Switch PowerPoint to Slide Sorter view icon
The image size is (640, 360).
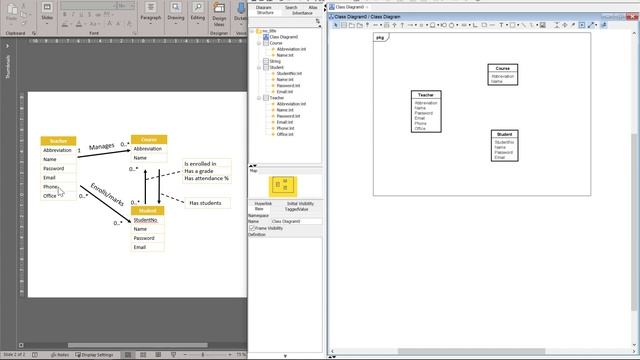pyautogui.click(x=143, y=355)
